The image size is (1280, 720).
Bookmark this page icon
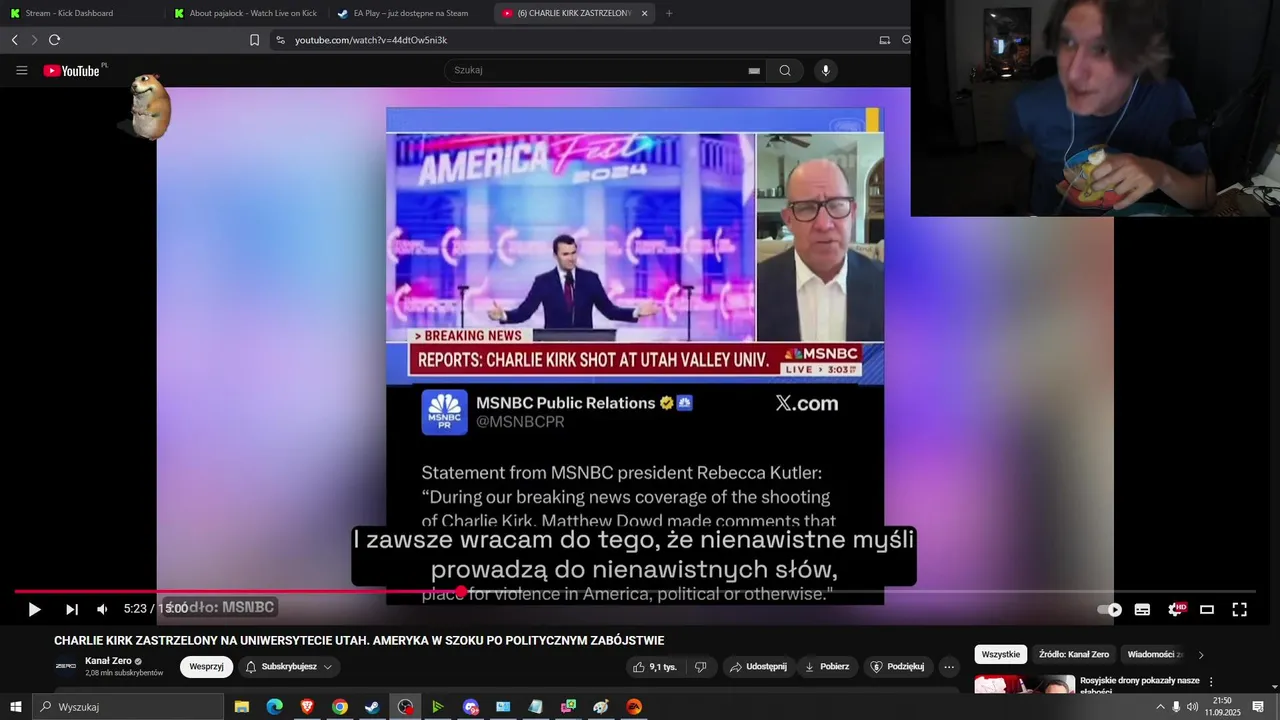point(254,40)
